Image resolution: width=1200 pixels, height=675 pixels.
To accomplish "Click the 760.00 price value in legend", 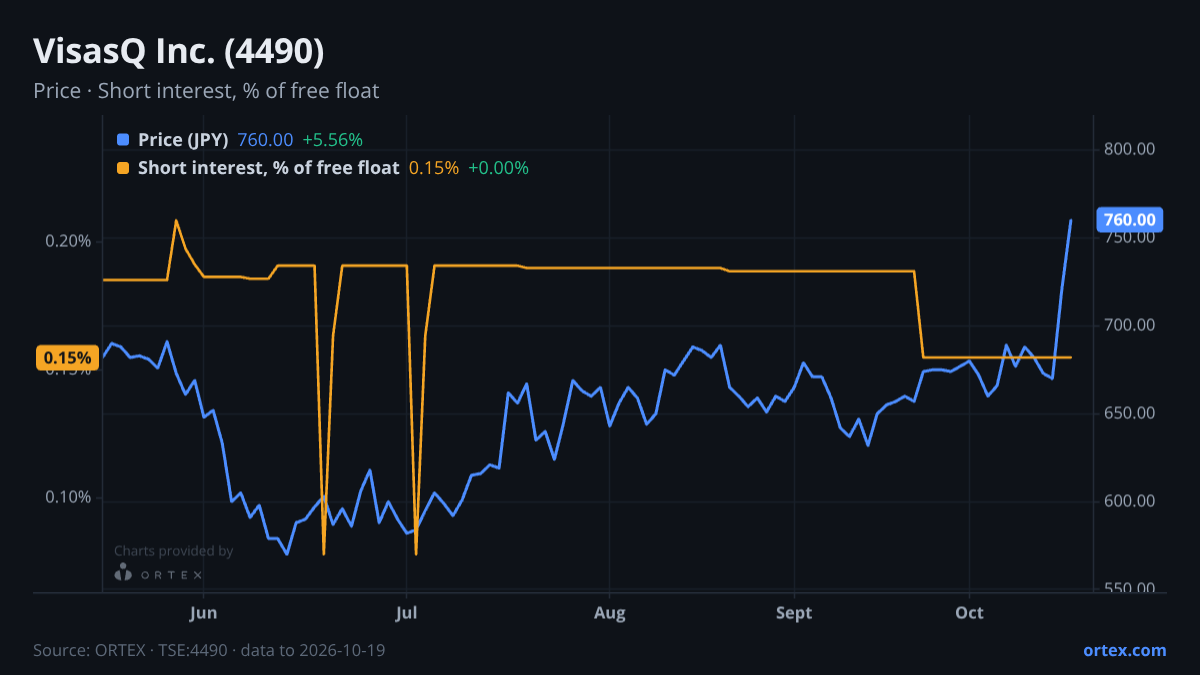I will point(265,140).
